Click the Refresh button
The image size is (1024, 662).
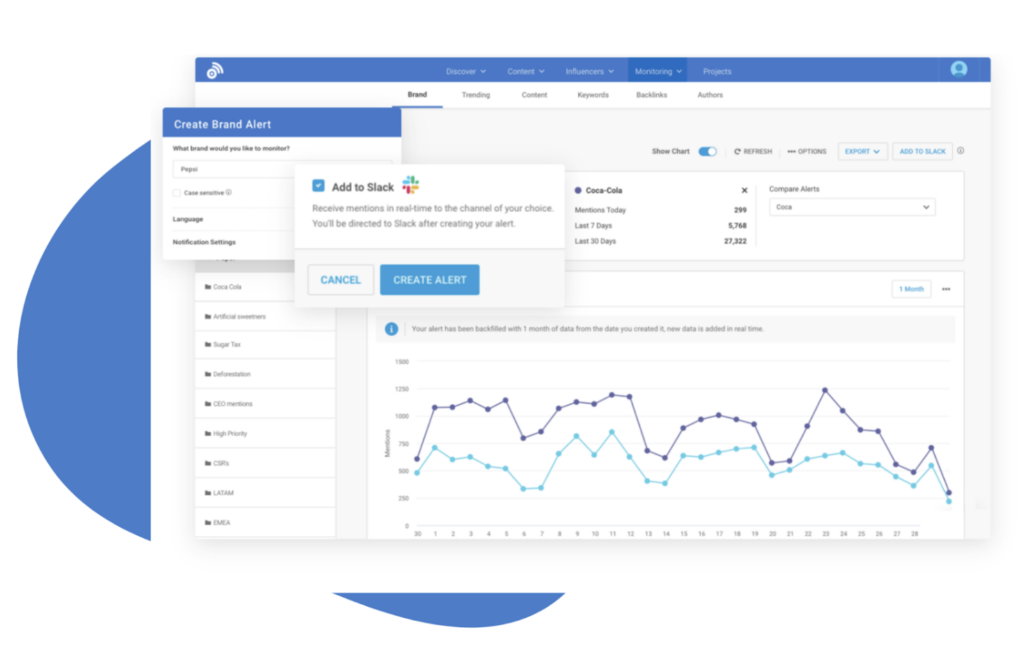coord(753,151)
